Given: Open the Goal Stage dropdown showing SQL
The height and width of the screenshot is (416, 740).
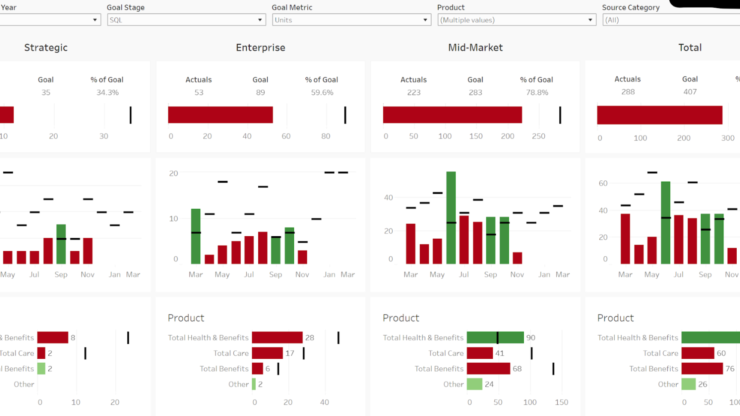Looking at the screenshot, I should point(183,19).
